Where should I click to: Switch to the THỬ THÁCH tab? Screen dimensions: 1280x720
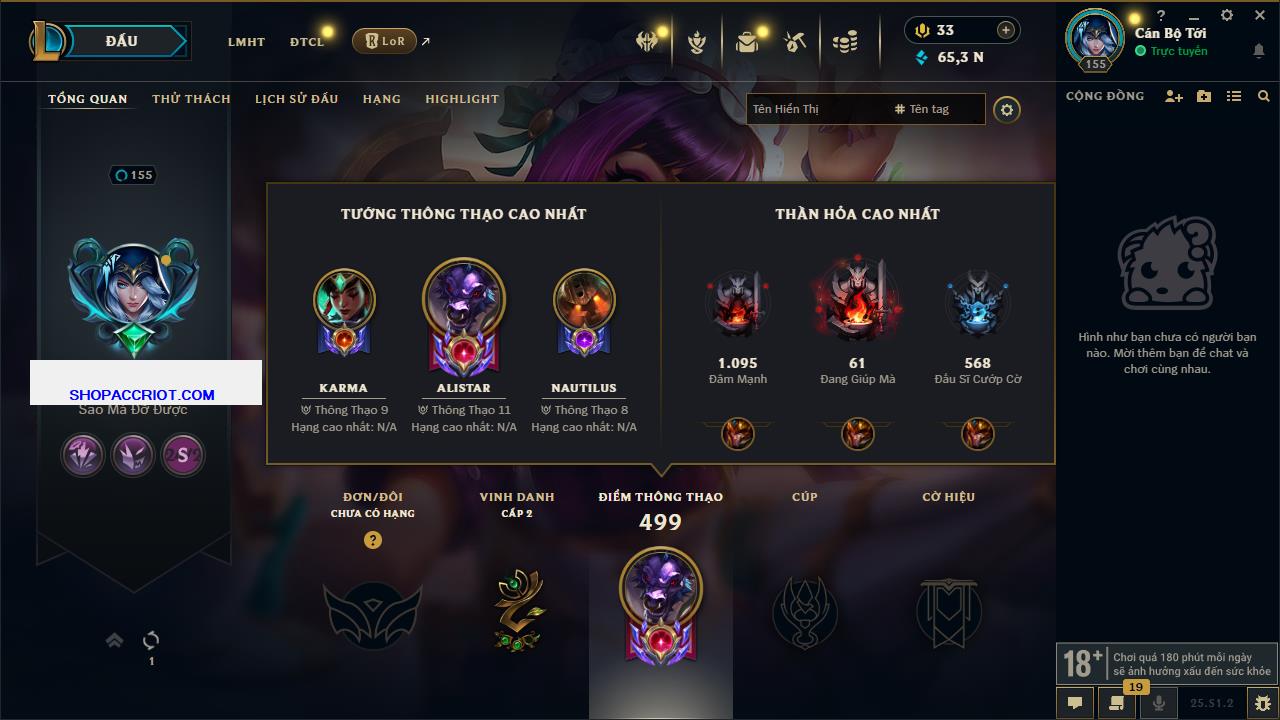click(x=191, y=99)
